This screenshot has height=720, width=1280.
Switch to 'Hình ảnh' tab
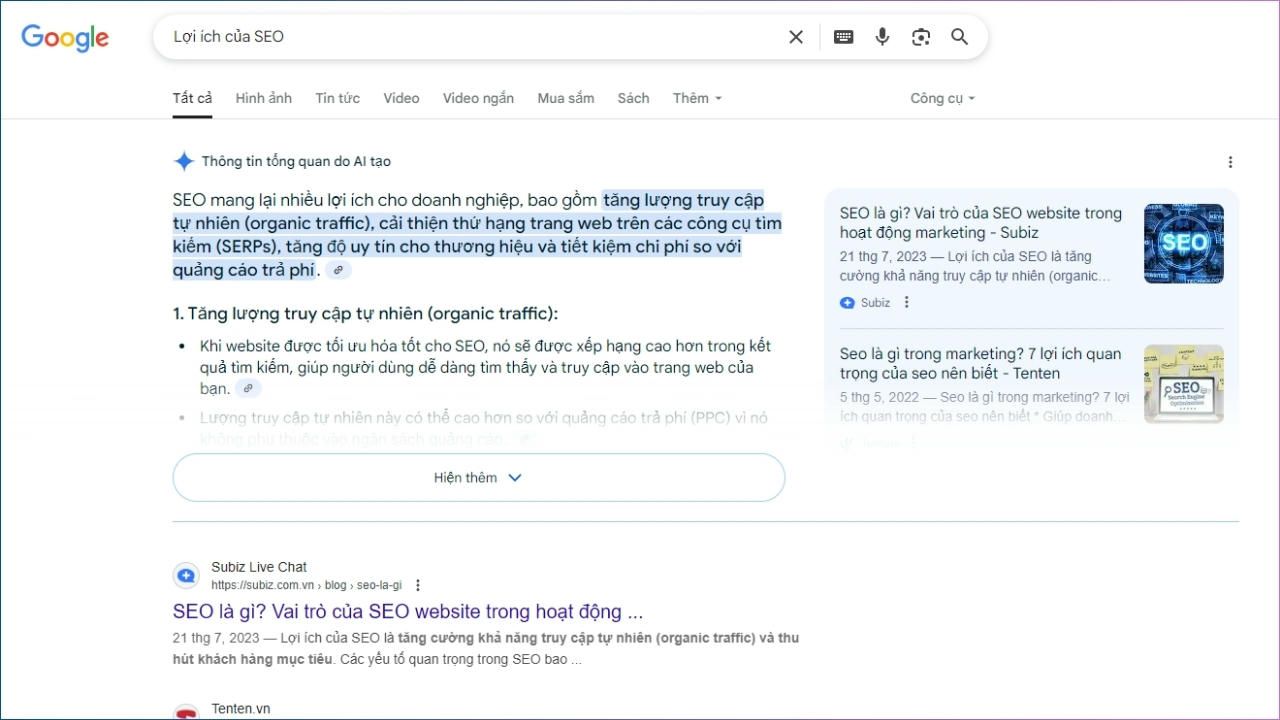[x=264, y=98]
